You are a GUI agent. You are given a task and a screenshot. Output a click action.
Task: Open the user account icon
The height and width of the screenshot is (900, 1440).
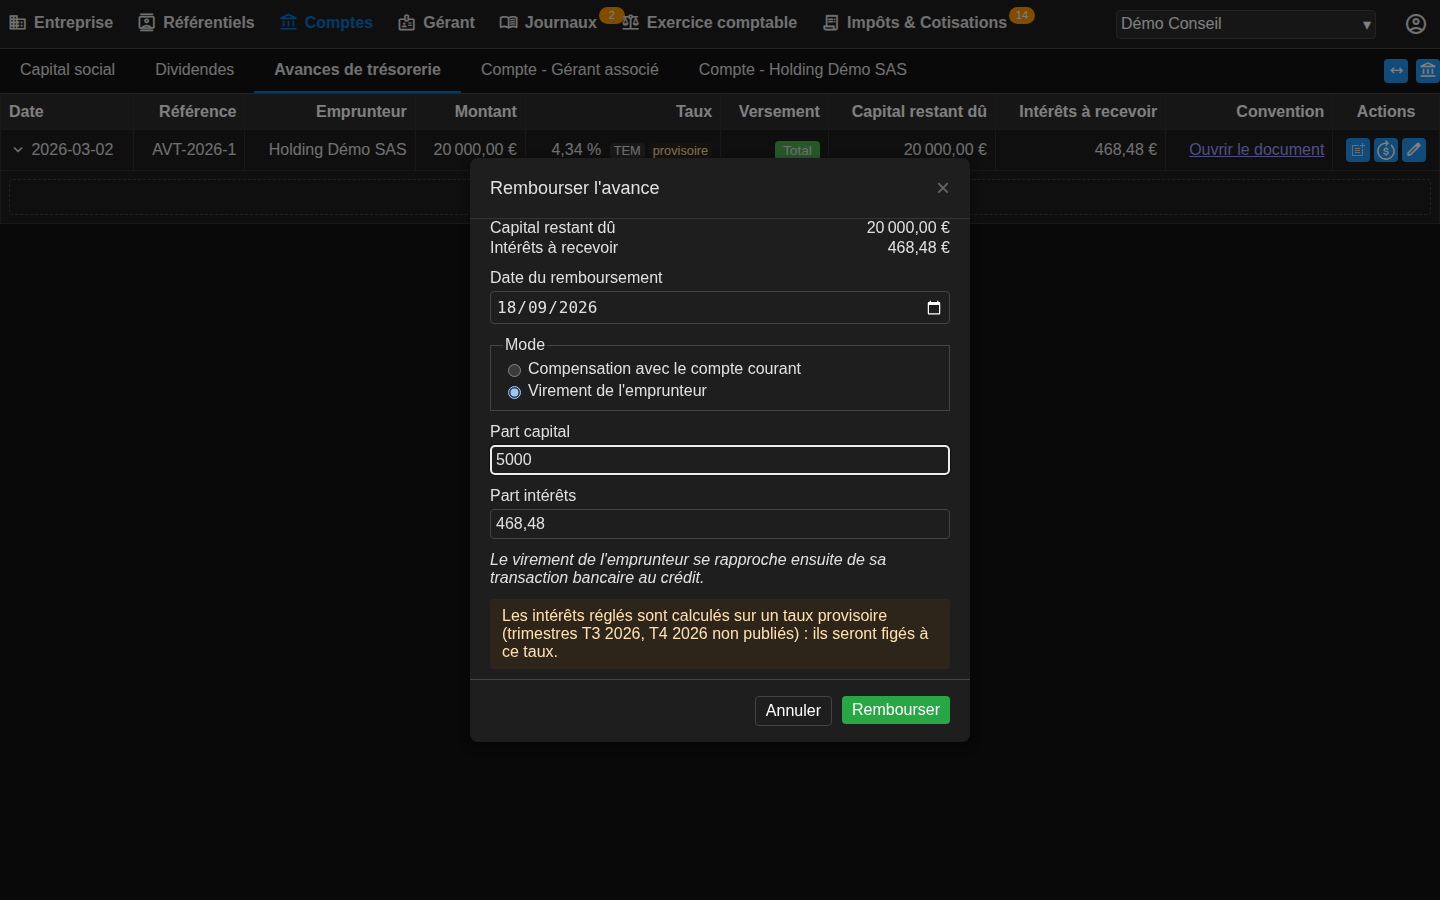coord(1415,23)
